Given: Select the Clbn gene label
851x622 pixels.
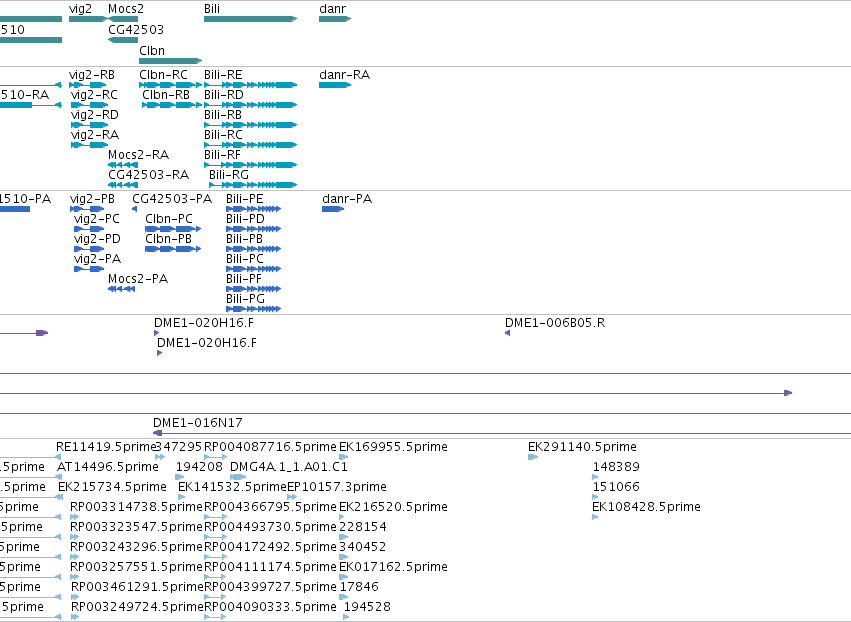Looking at the screenshot, I should point(152,50).
